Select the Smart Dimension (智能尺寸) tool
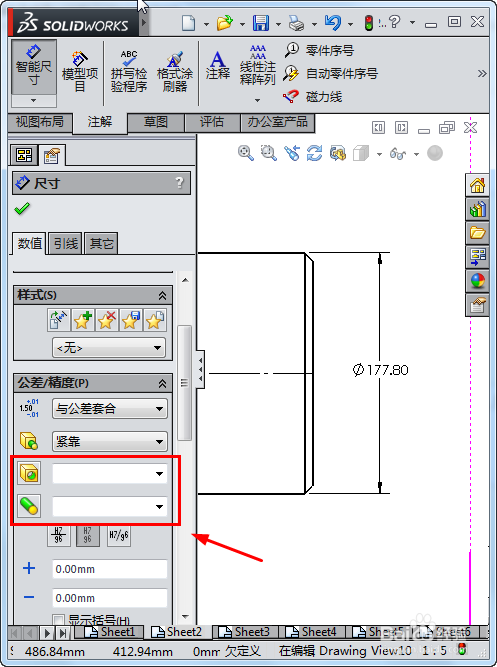The width and height of the screenshot is (497, 667). tap(34, 67)
